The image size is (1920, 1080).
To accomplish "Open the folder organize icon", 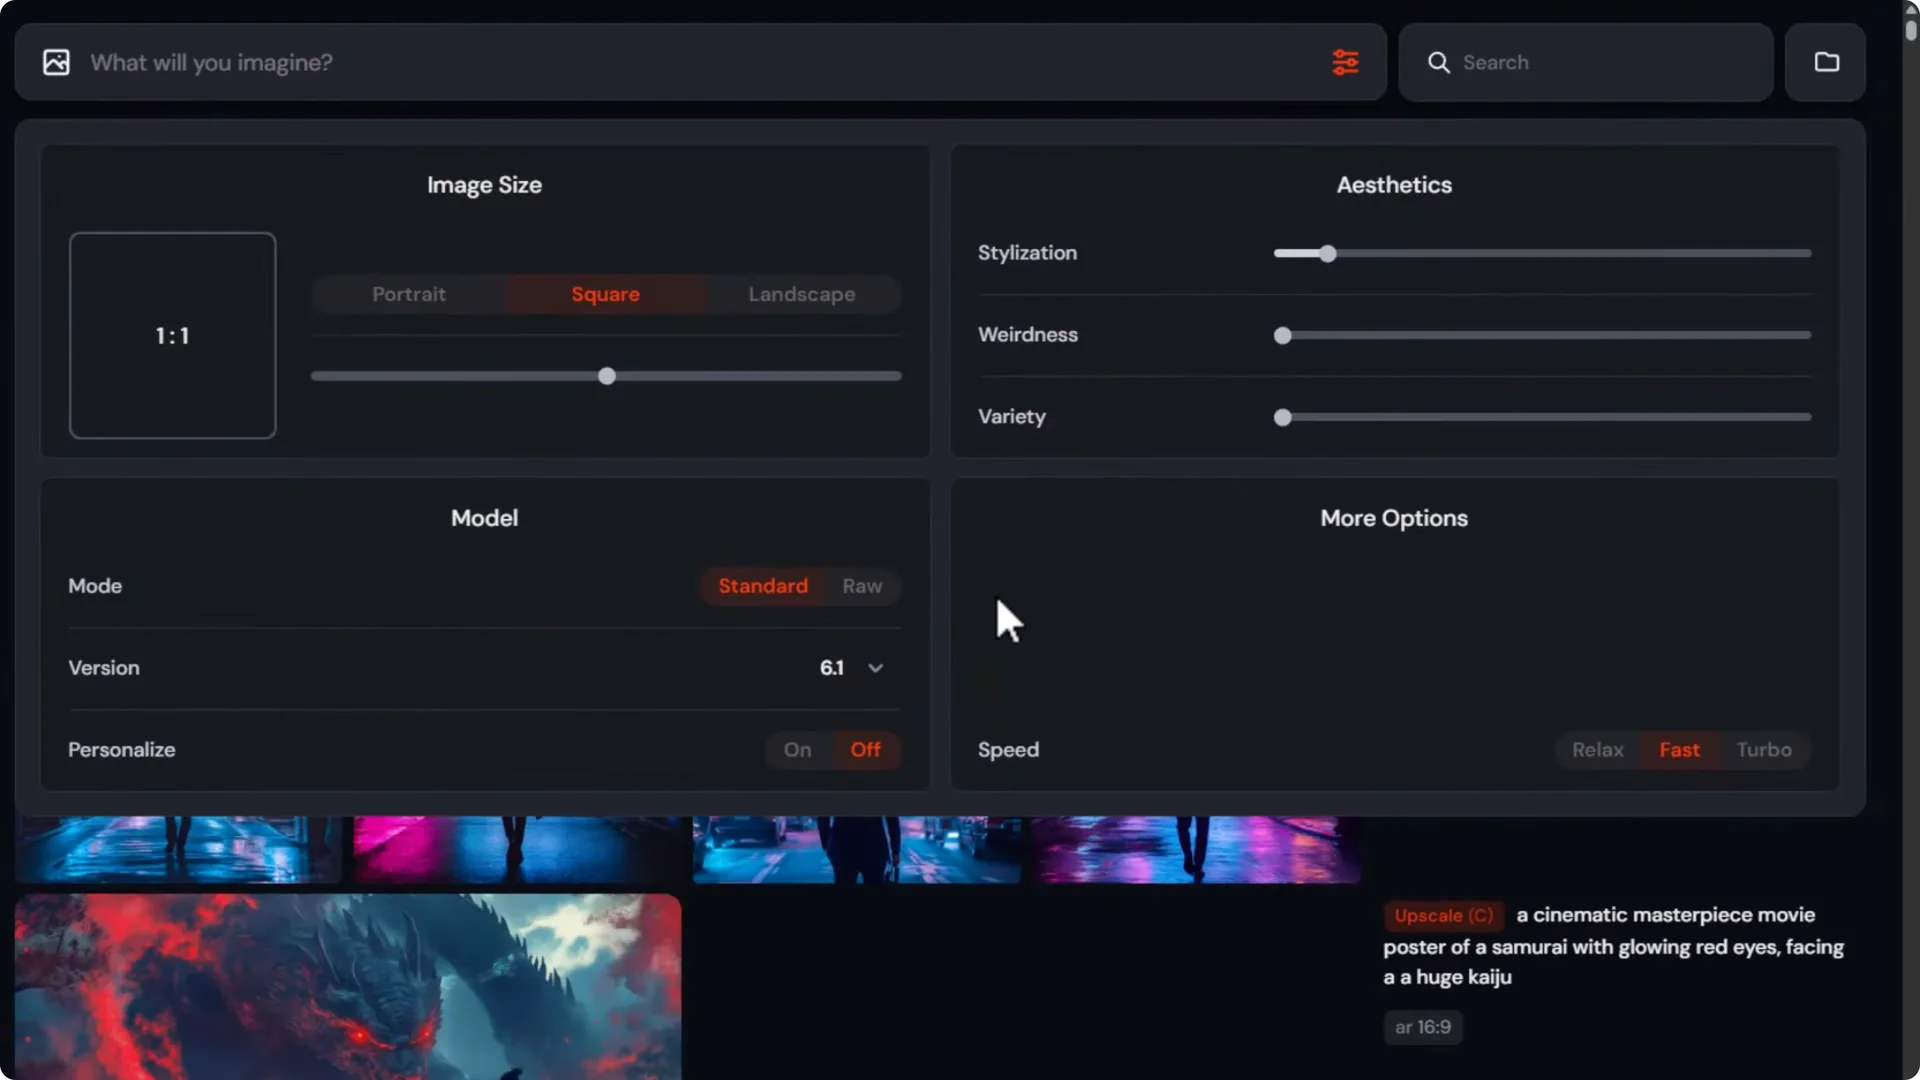I will (x=1827, y=62).
